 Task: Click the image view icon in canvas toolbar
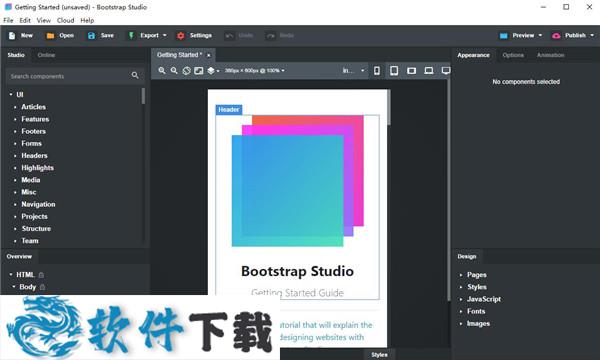[199, 71]
